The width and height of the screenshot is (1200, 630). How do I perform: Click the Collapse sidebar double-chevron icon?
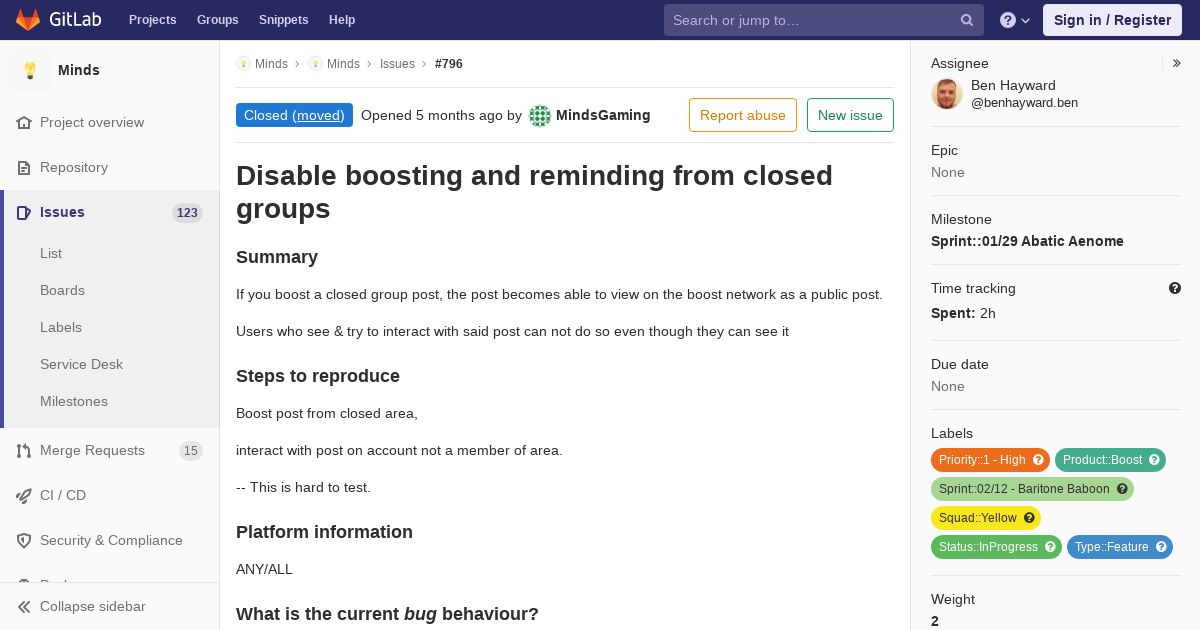24,606
